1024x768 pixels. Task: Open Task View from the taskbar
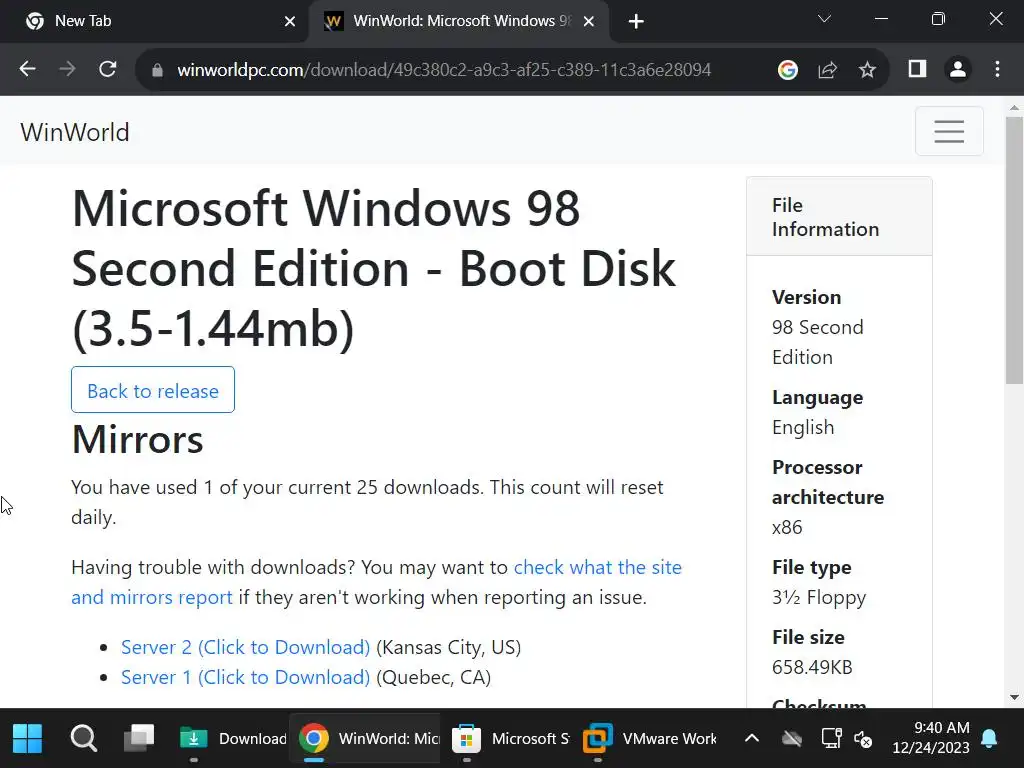tap(138, 739)
